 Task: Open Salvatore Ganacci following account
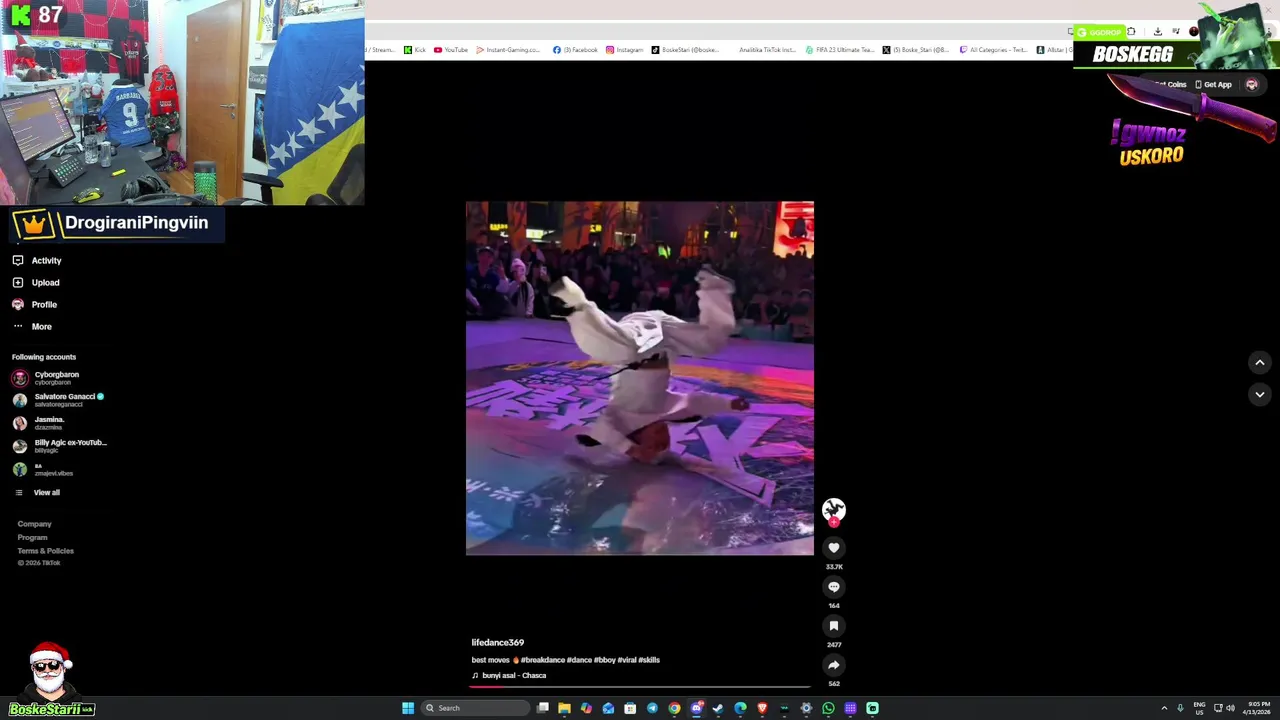(x=58, y=400)
